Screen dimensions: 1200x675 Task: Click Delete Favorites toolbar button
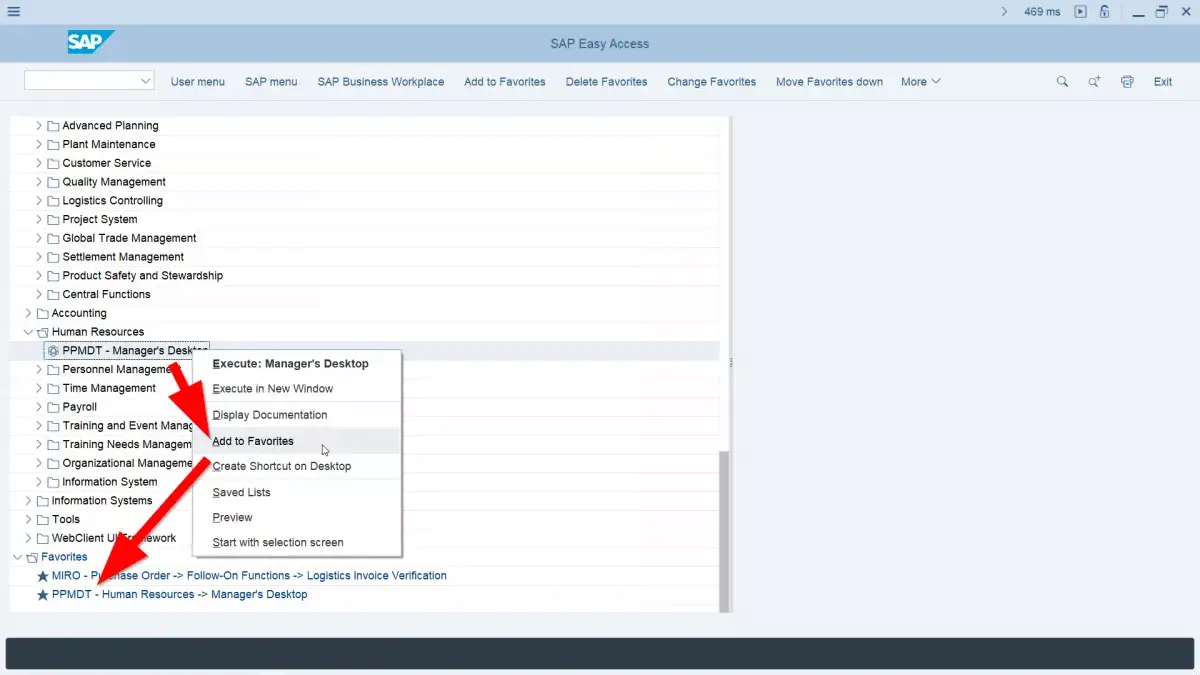coord(607,82)
